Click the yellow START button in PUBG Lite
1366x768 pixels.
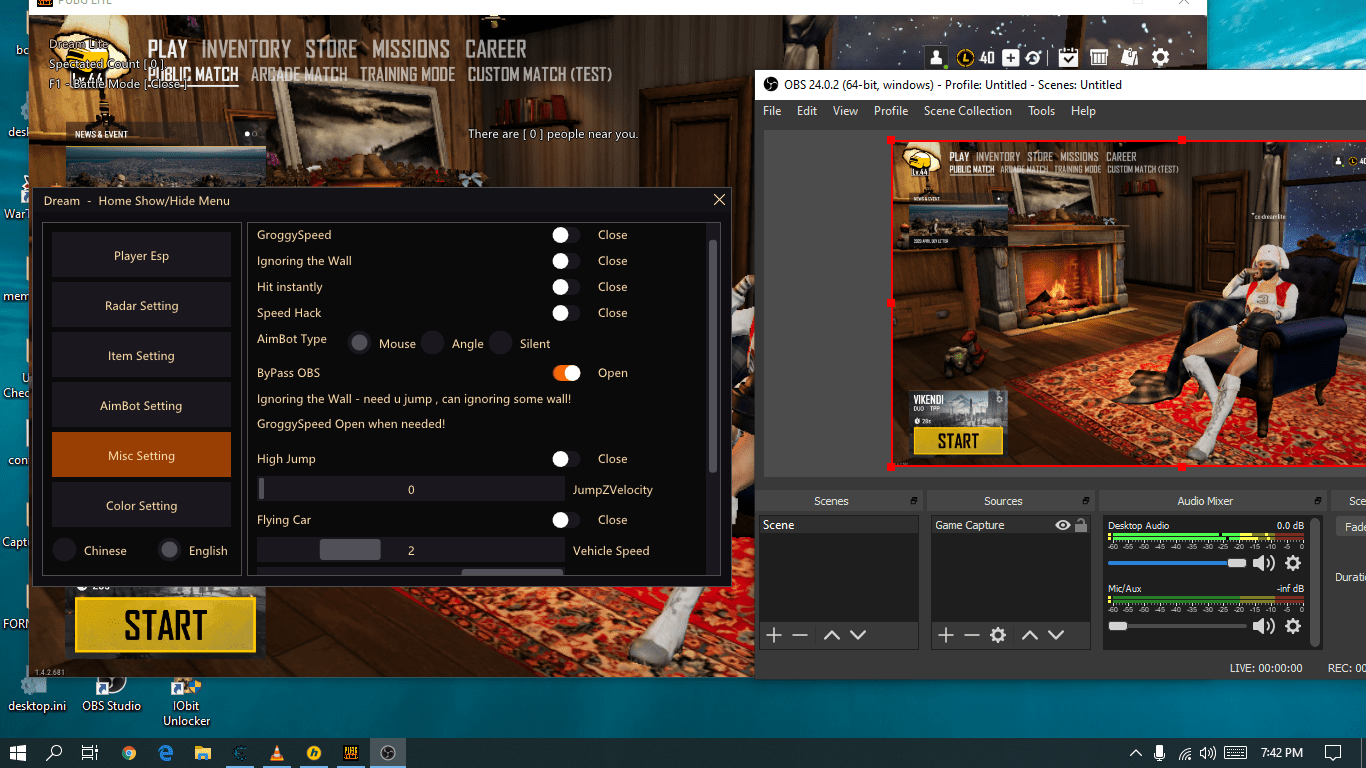(x=165, y=625)
